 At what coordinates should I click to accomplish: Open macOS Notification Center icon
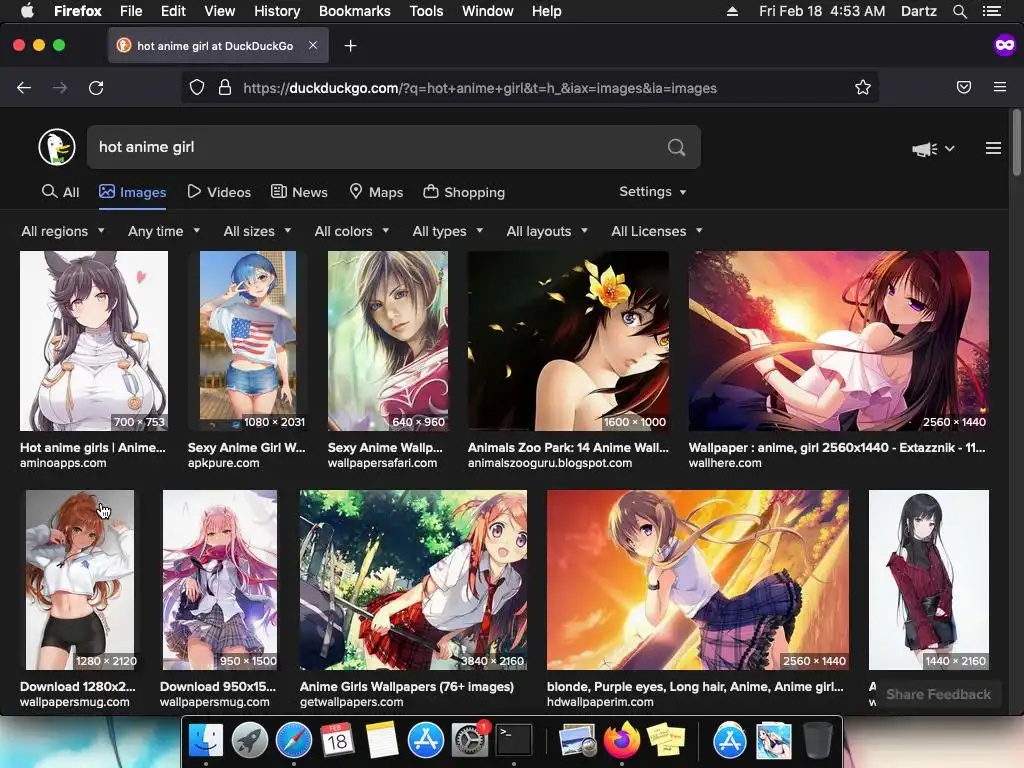tap(992, 11)
